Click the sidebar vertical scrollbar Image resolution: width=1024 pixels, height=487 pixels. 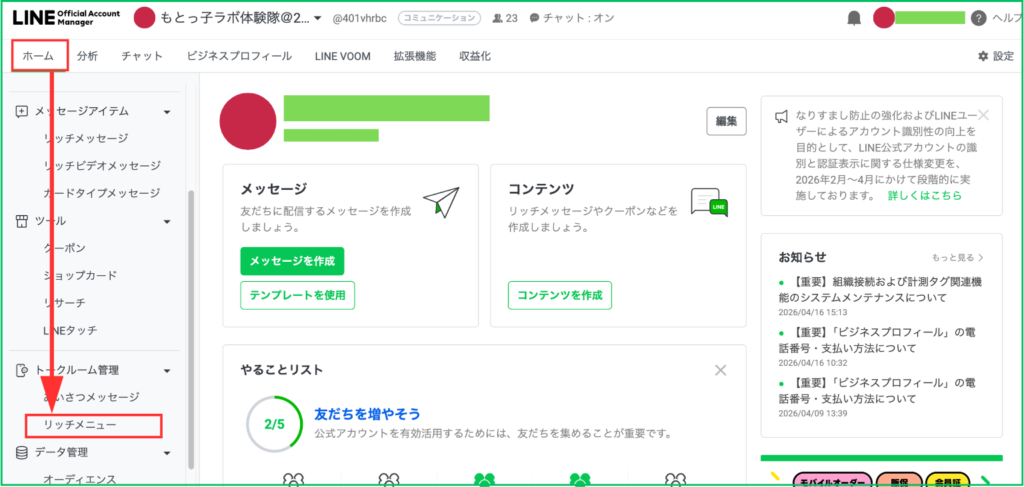pyautogui.click(x=191, y=329)
